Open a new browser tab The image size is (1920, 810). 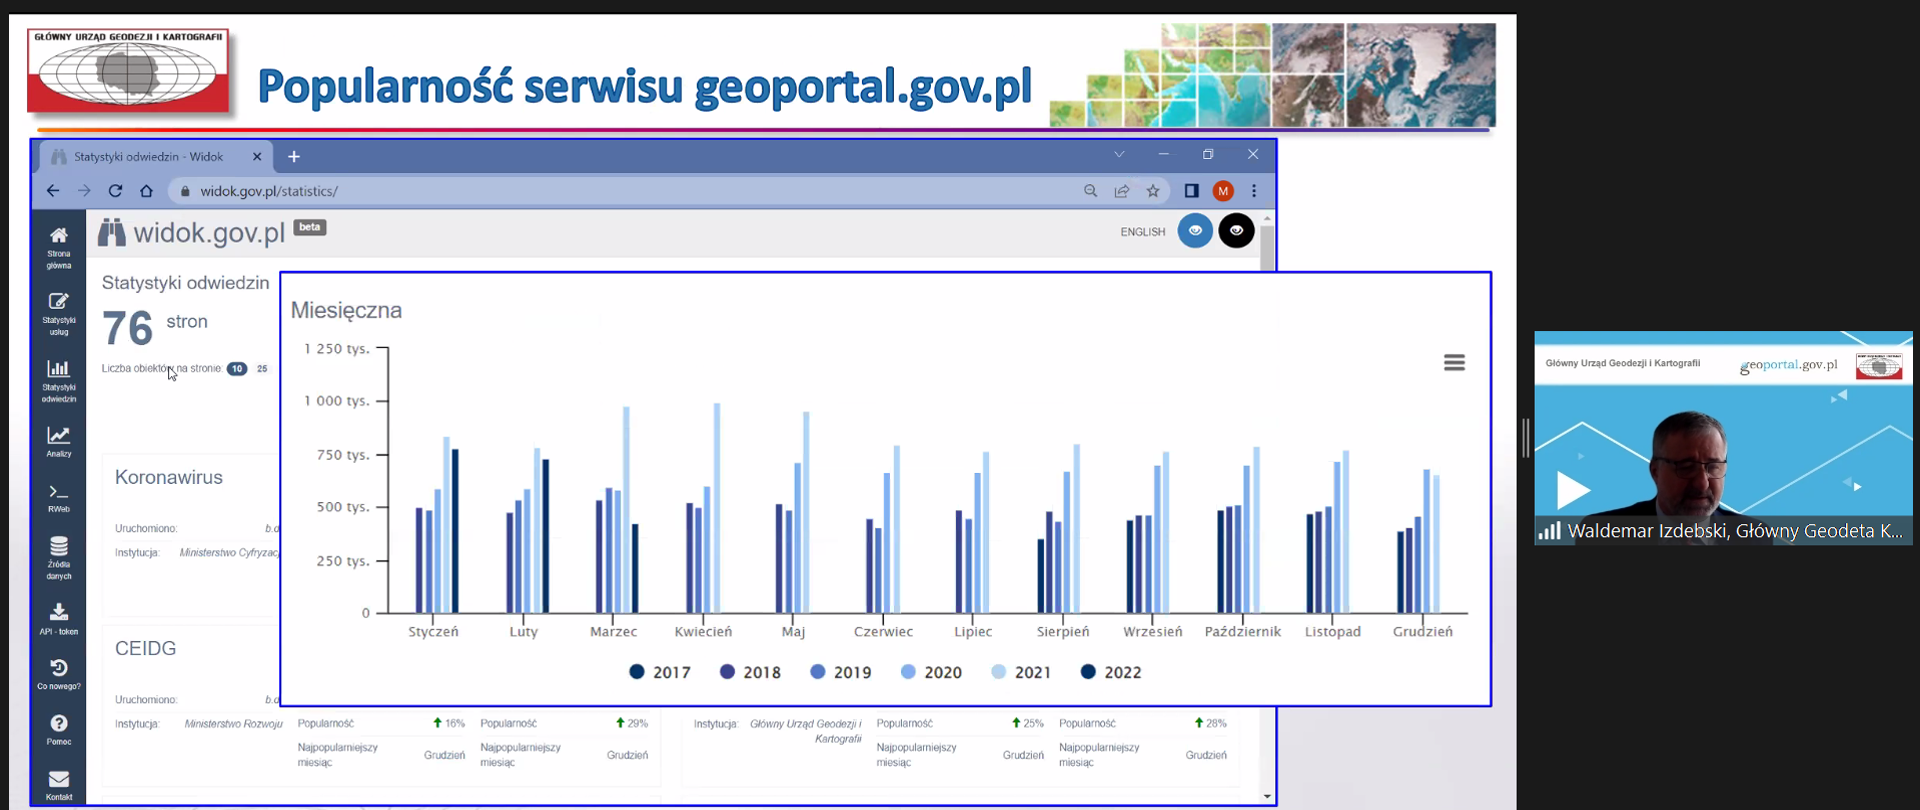(x=294, y=157)
